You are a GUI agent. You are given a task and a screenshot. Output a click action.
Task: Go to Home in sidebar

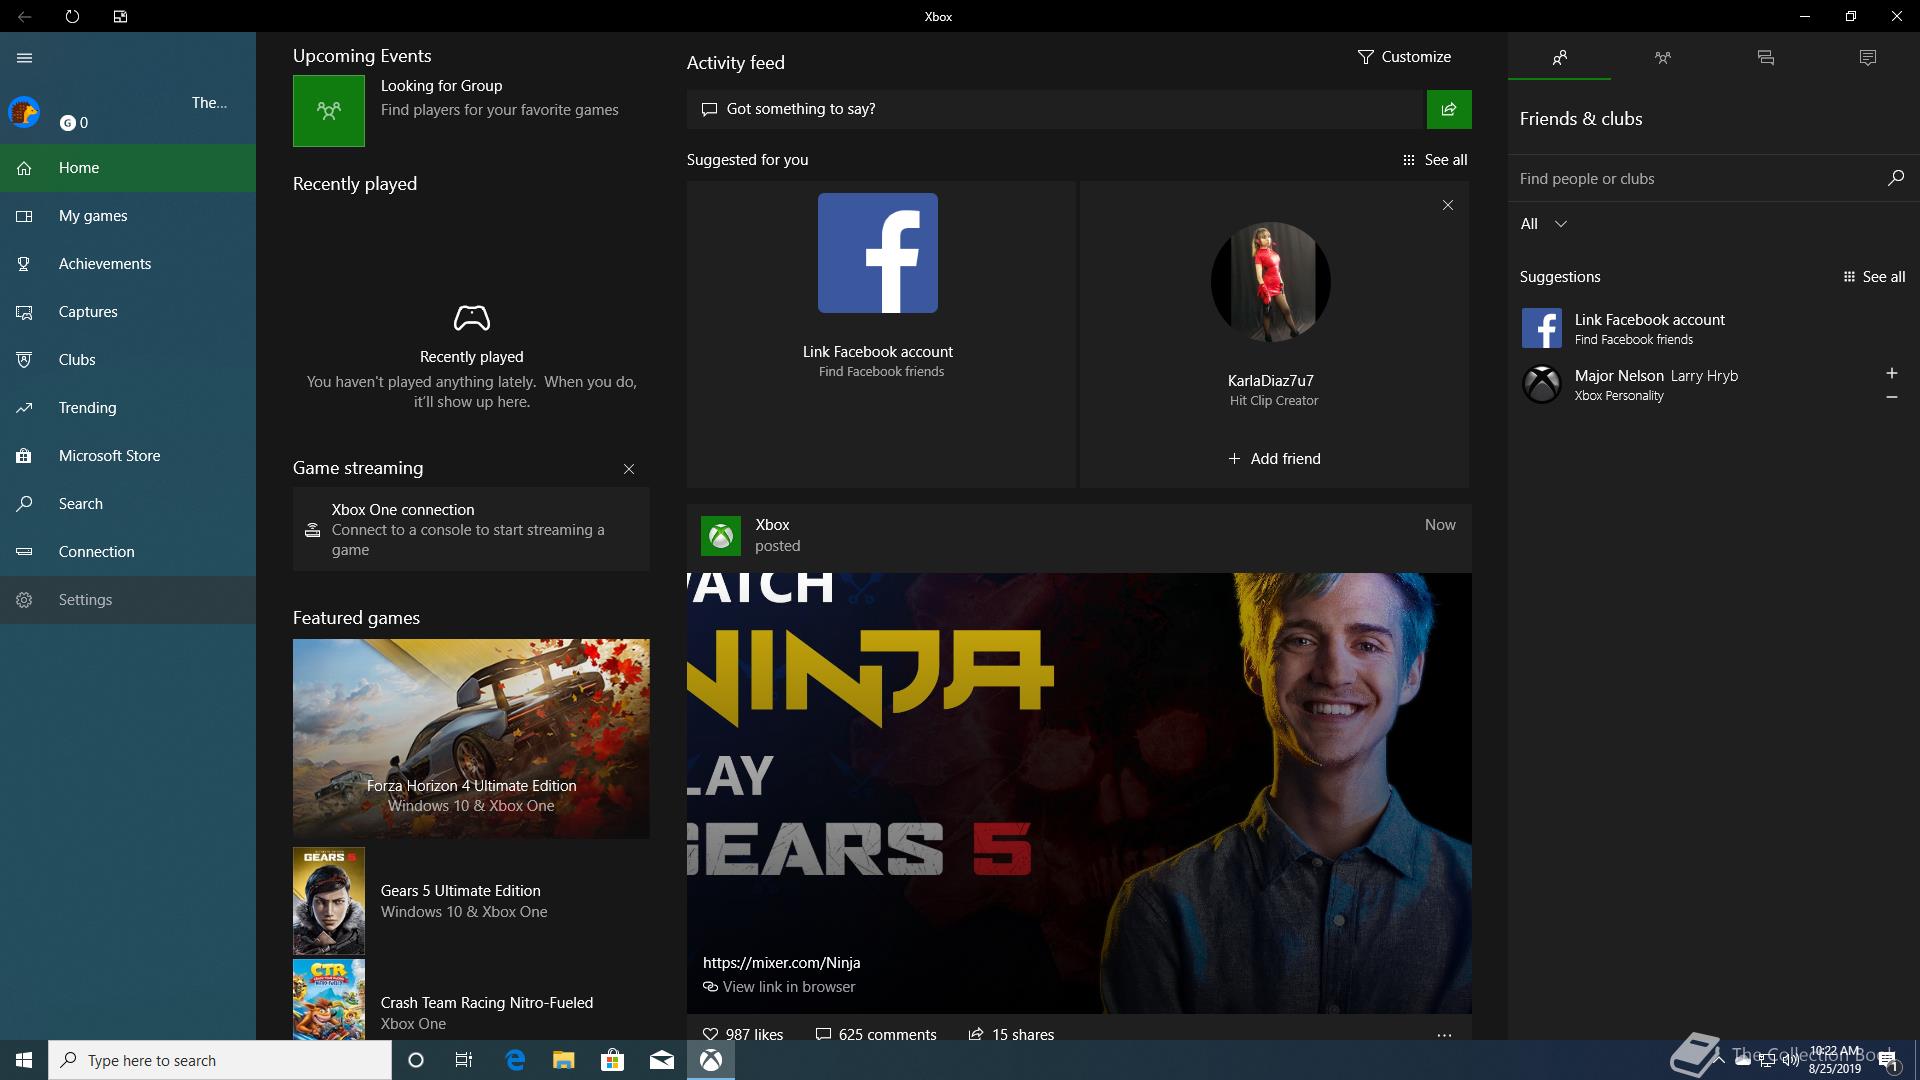click(x=128, y=168)
